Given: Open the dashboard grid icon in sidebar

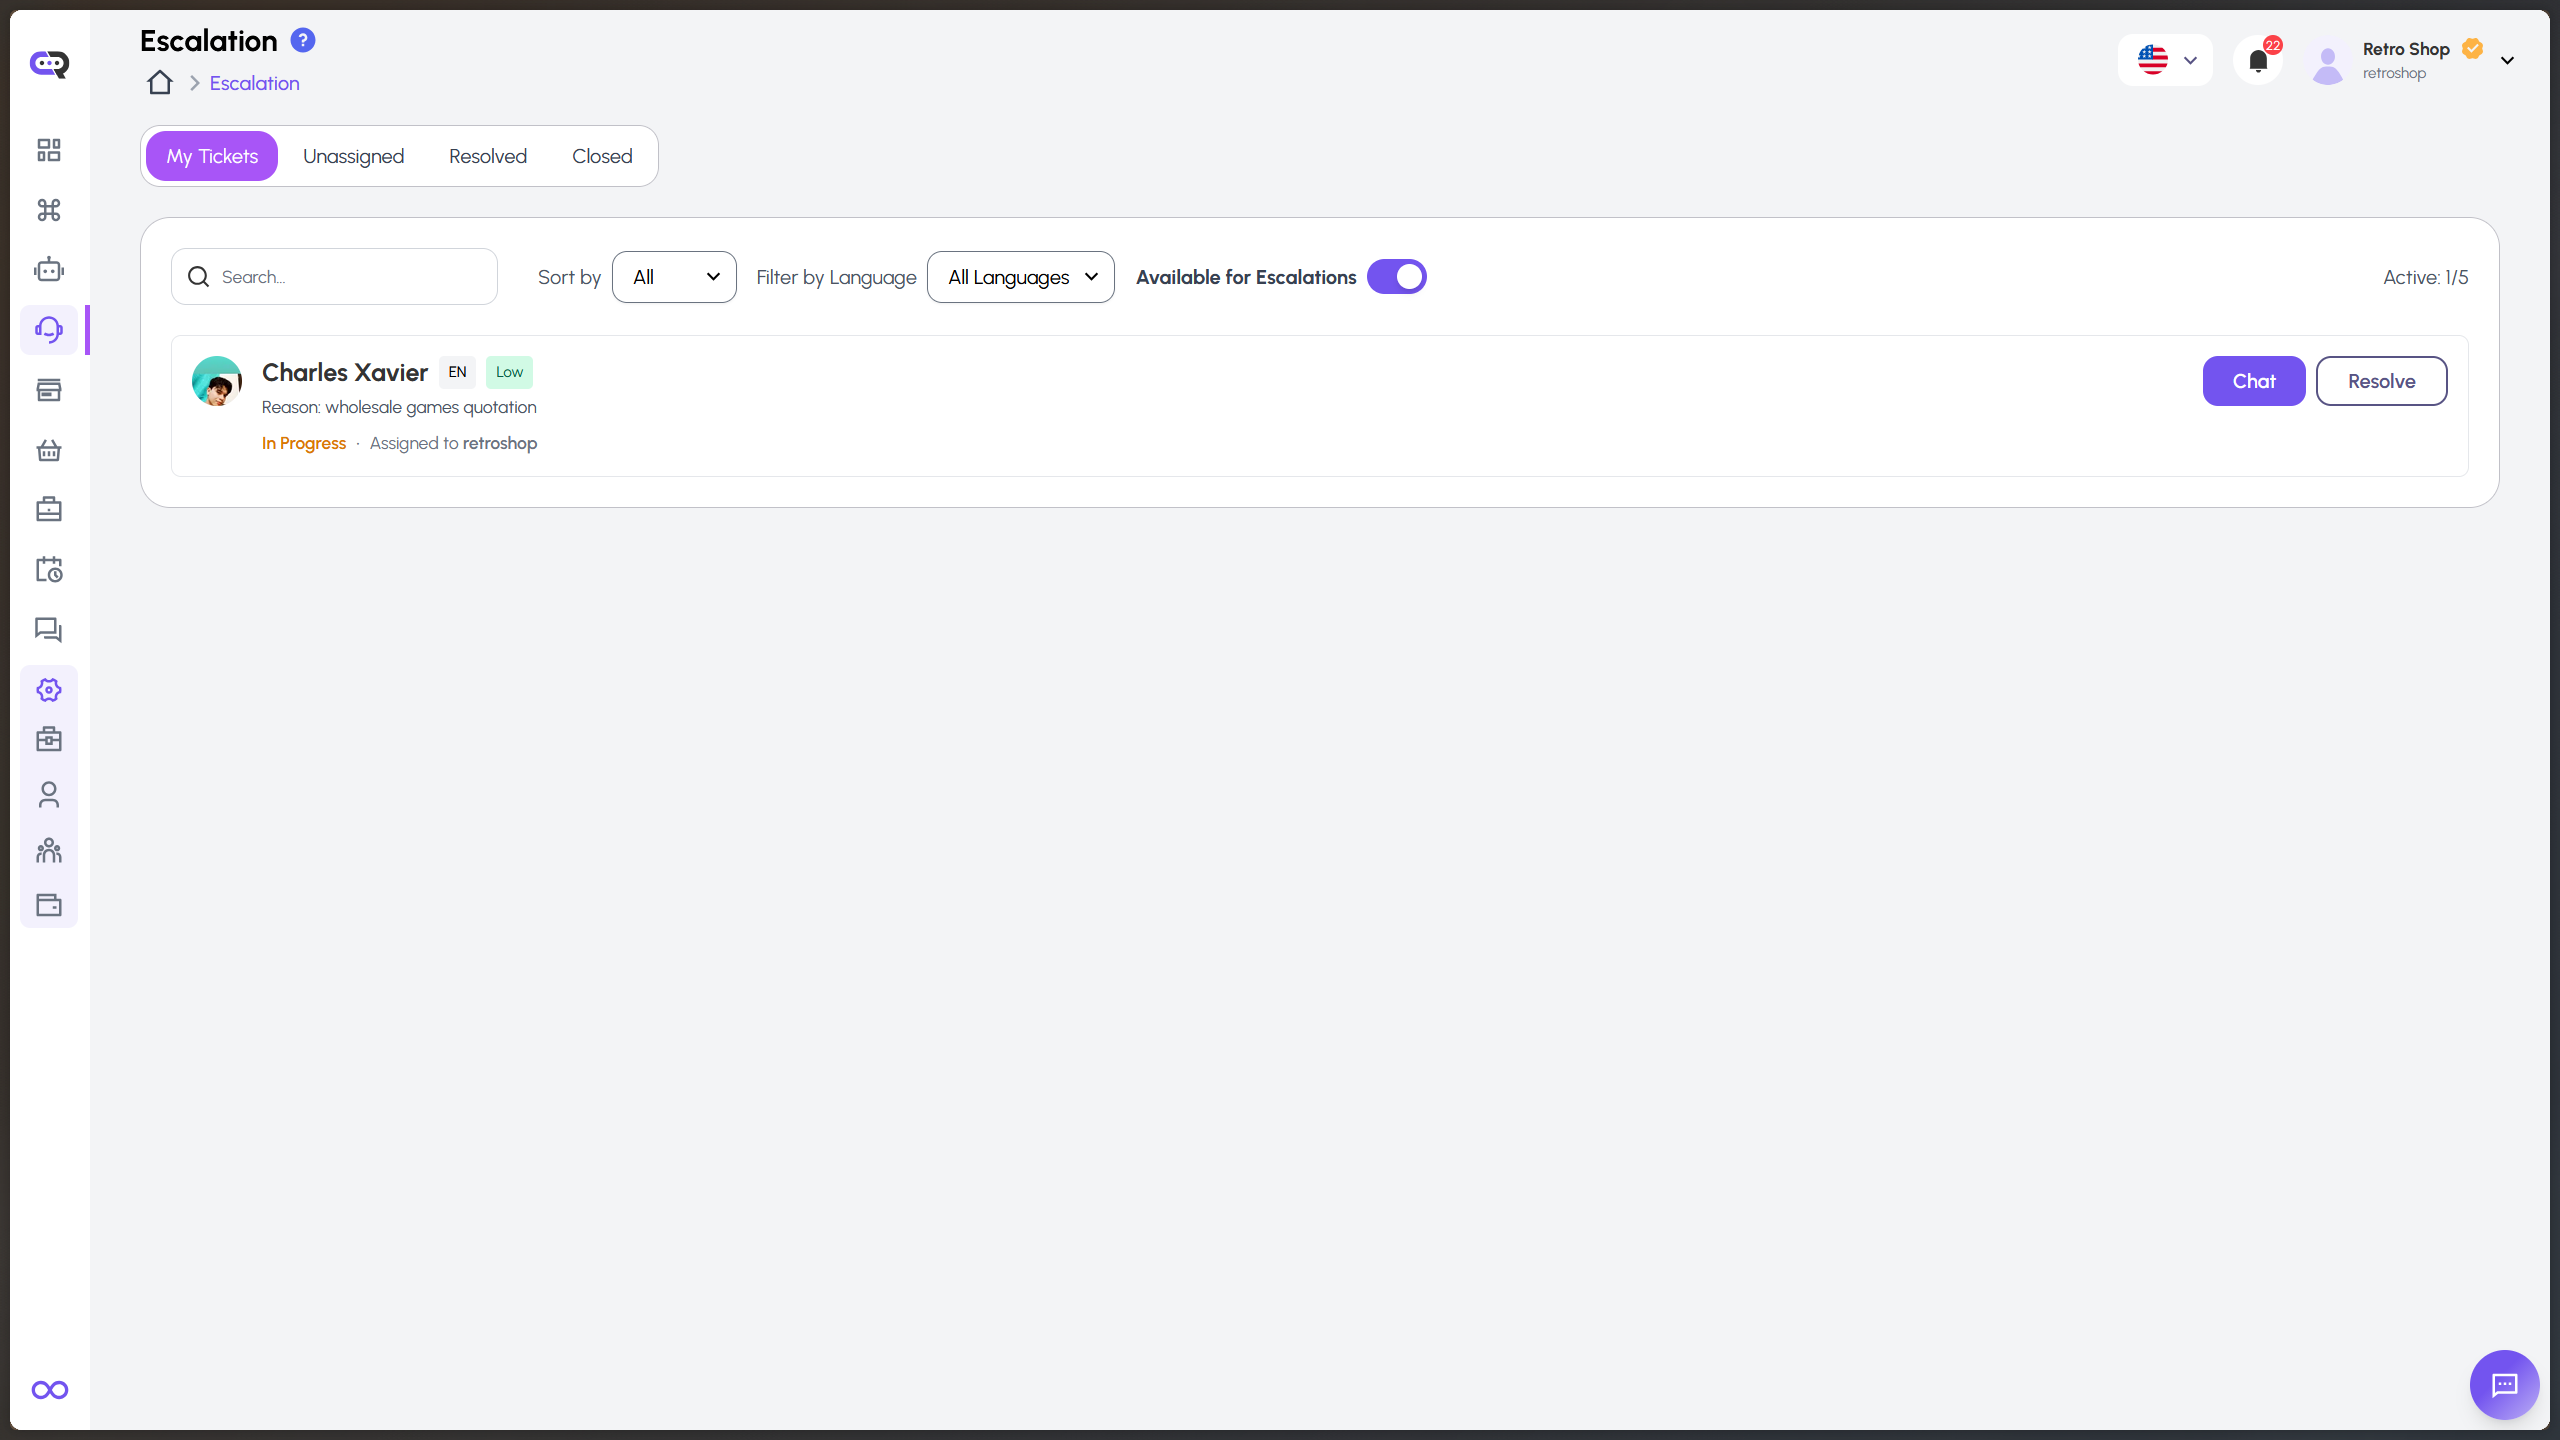Looking at the screenshot, I should (x=48, y=150).
